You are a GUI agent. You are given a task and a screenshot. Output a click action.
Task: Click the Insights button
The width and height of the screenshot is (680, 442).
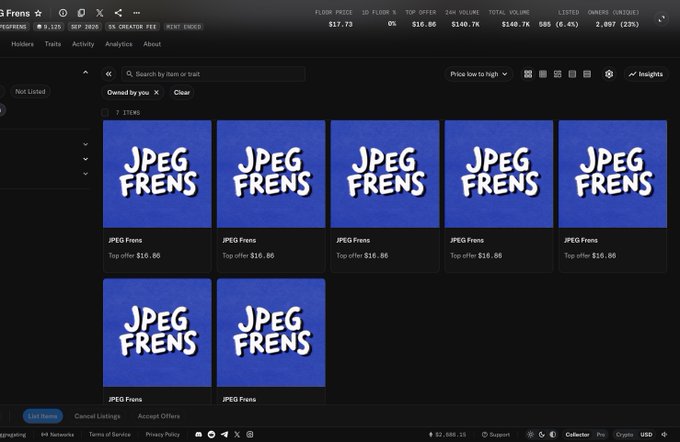pyautogui.click(x=646, y=74)
